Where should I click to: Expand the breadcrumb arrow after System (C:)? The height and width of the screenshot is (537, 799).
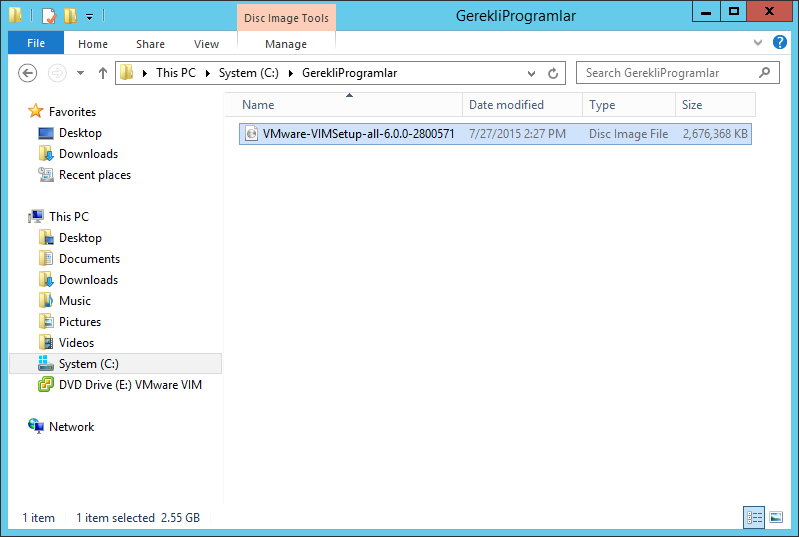coord(291,73)
